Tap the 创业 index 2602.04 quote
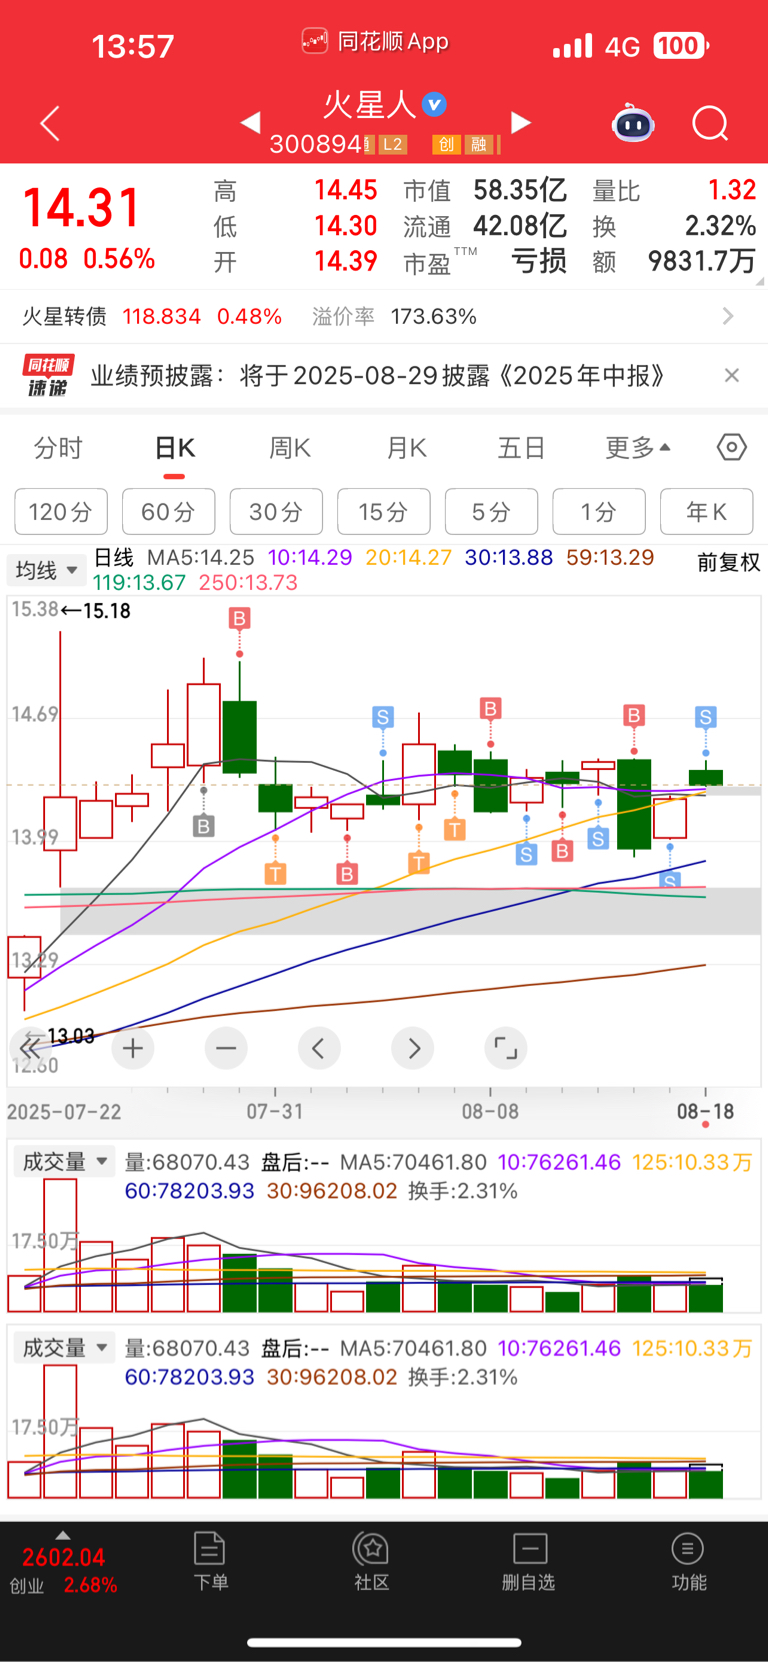 click(64, 1557)
